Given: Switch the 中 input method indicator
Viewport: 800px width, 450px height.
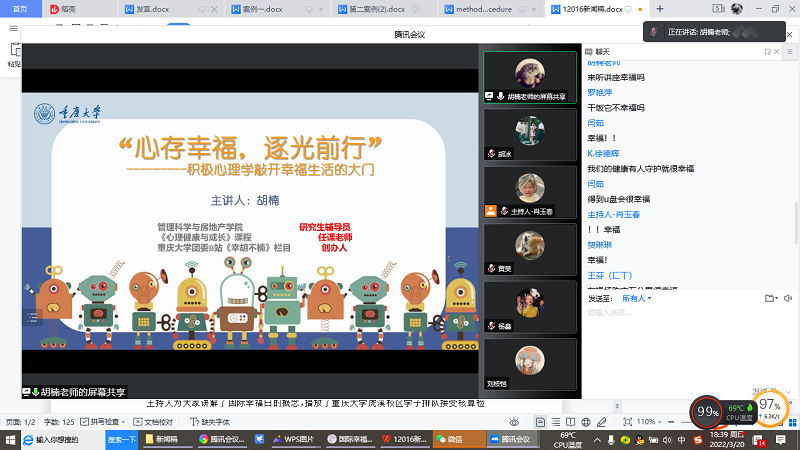Looking at the screenshot, I should pyautogui.click(x=682, y=440).
